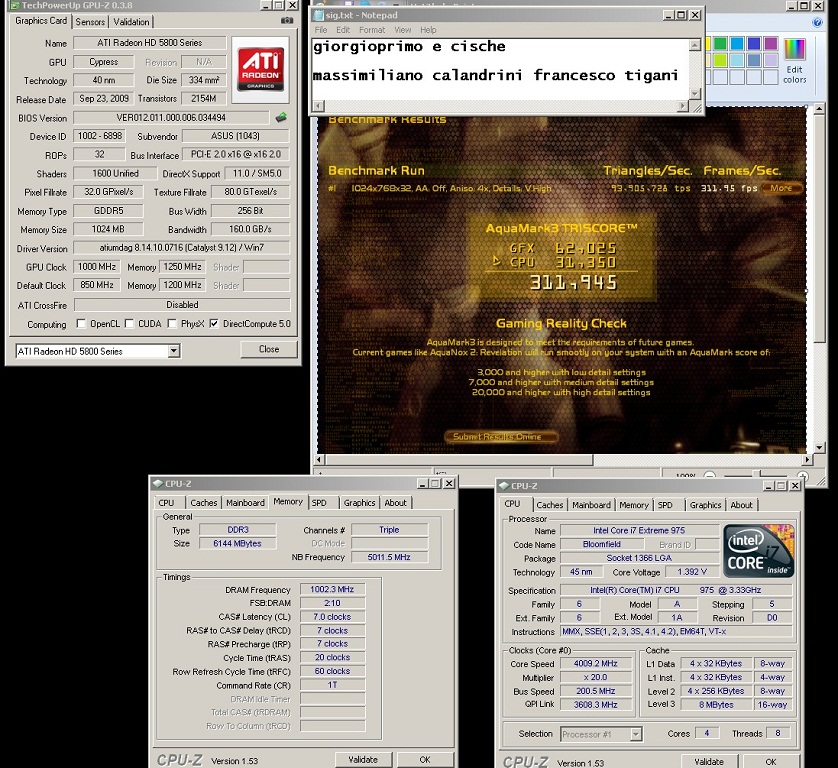
Task: Click the NB Frequency value '5011.5 MHz'
Action: pyautogui.click(x=389, y=557)
